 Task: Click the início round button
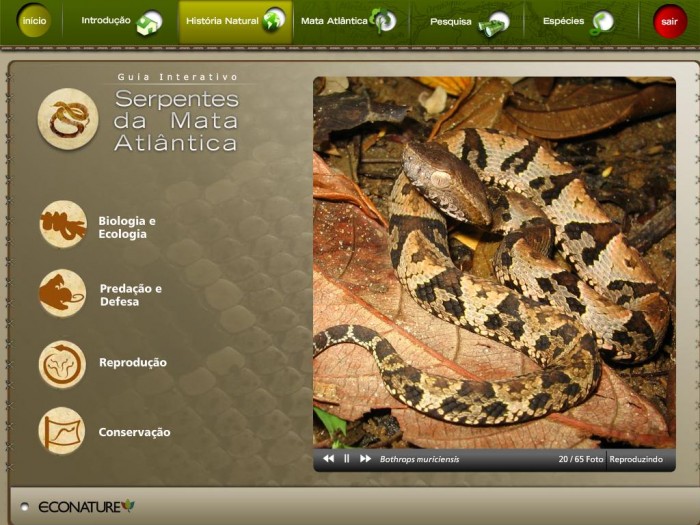click(34, 21)
